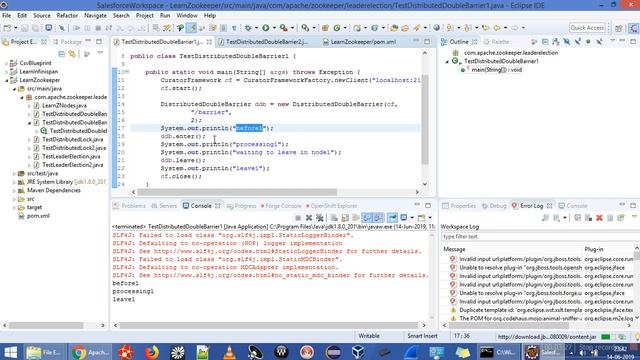The width and height of the screenshot is (640, 360).
Task: Click the editor horizontal scrollbar thumb
Action: (x=237, y=192)
